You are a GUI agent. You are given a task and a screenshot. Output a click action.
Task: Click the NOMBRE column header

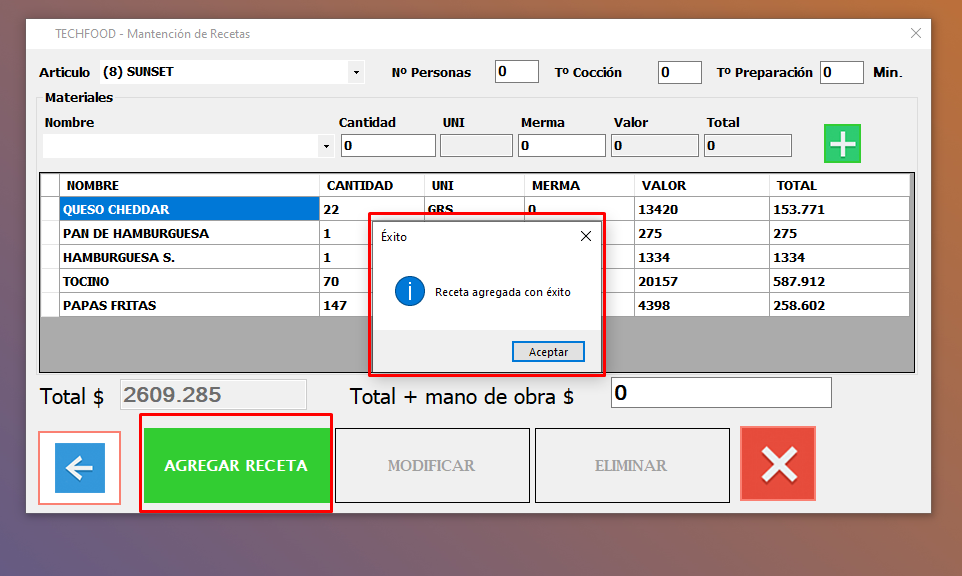pos(188,186)
